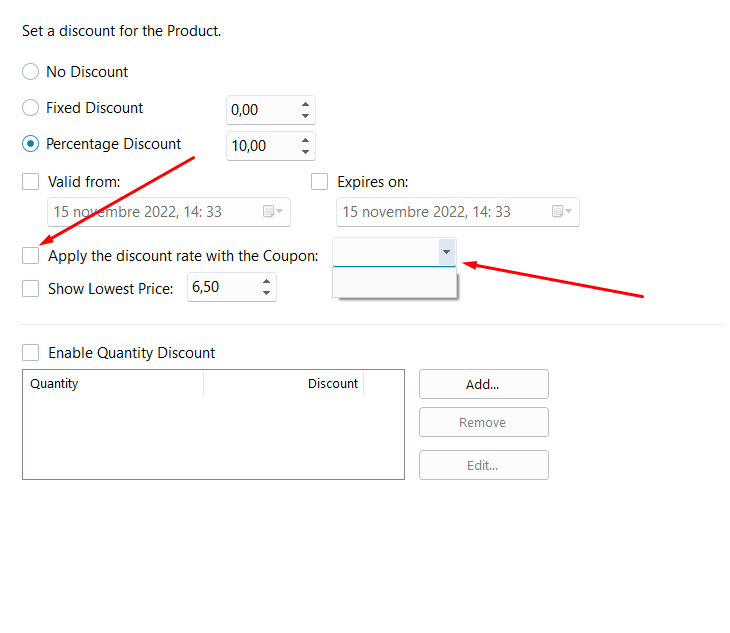Expand the Coupon dropdown arrow
The width and height of the screenshot is (730, 633).
click(x=446, y=253)
